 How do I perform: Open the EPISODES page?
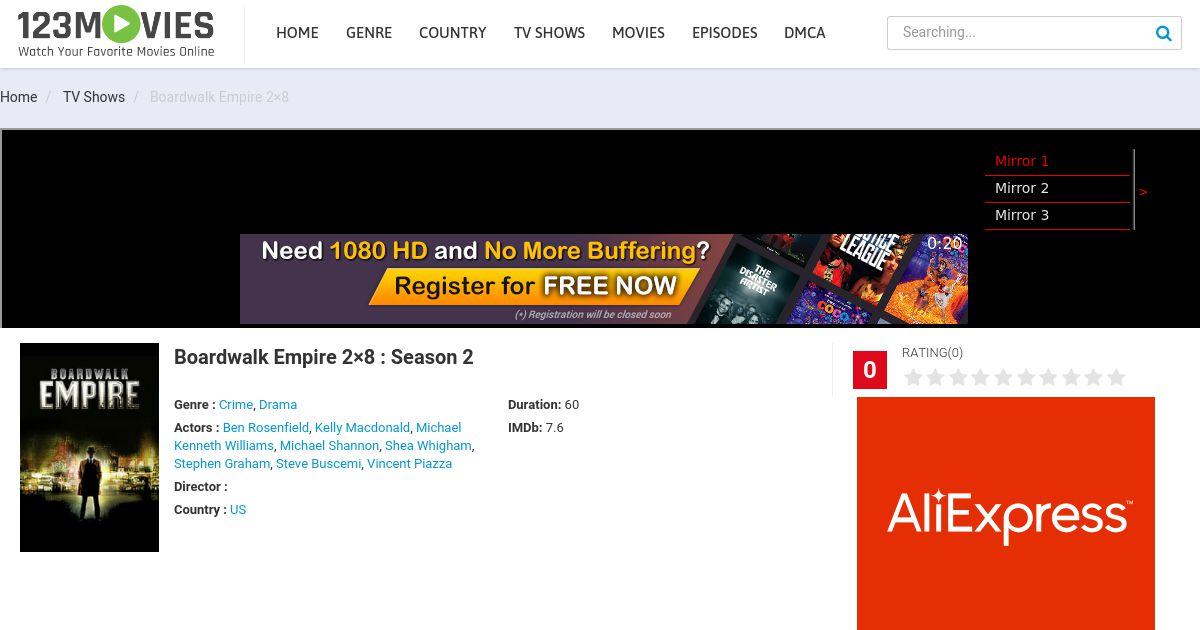click(724, 33)
